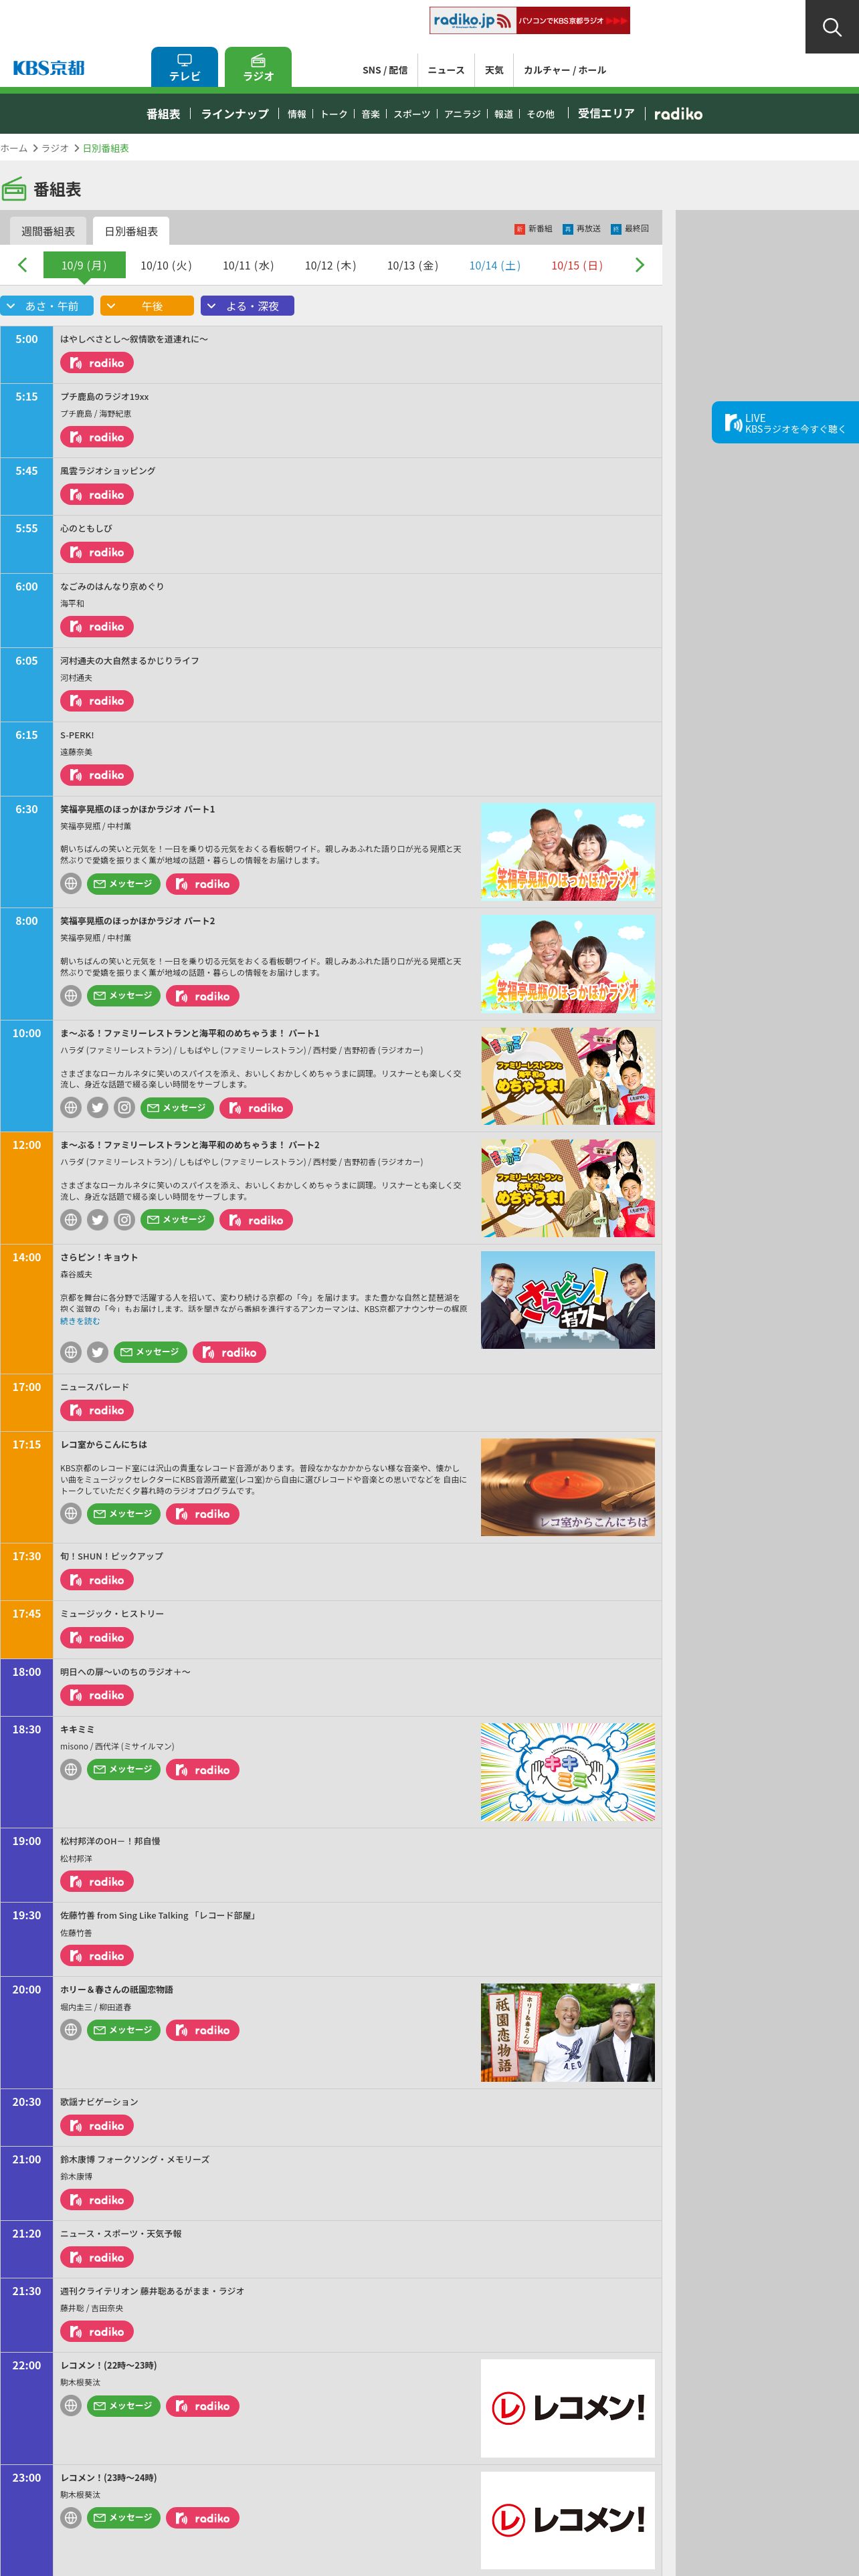Open 天気 menu link
The height and width of the screenshot is (2576, 859).
[x=494, y=70]
